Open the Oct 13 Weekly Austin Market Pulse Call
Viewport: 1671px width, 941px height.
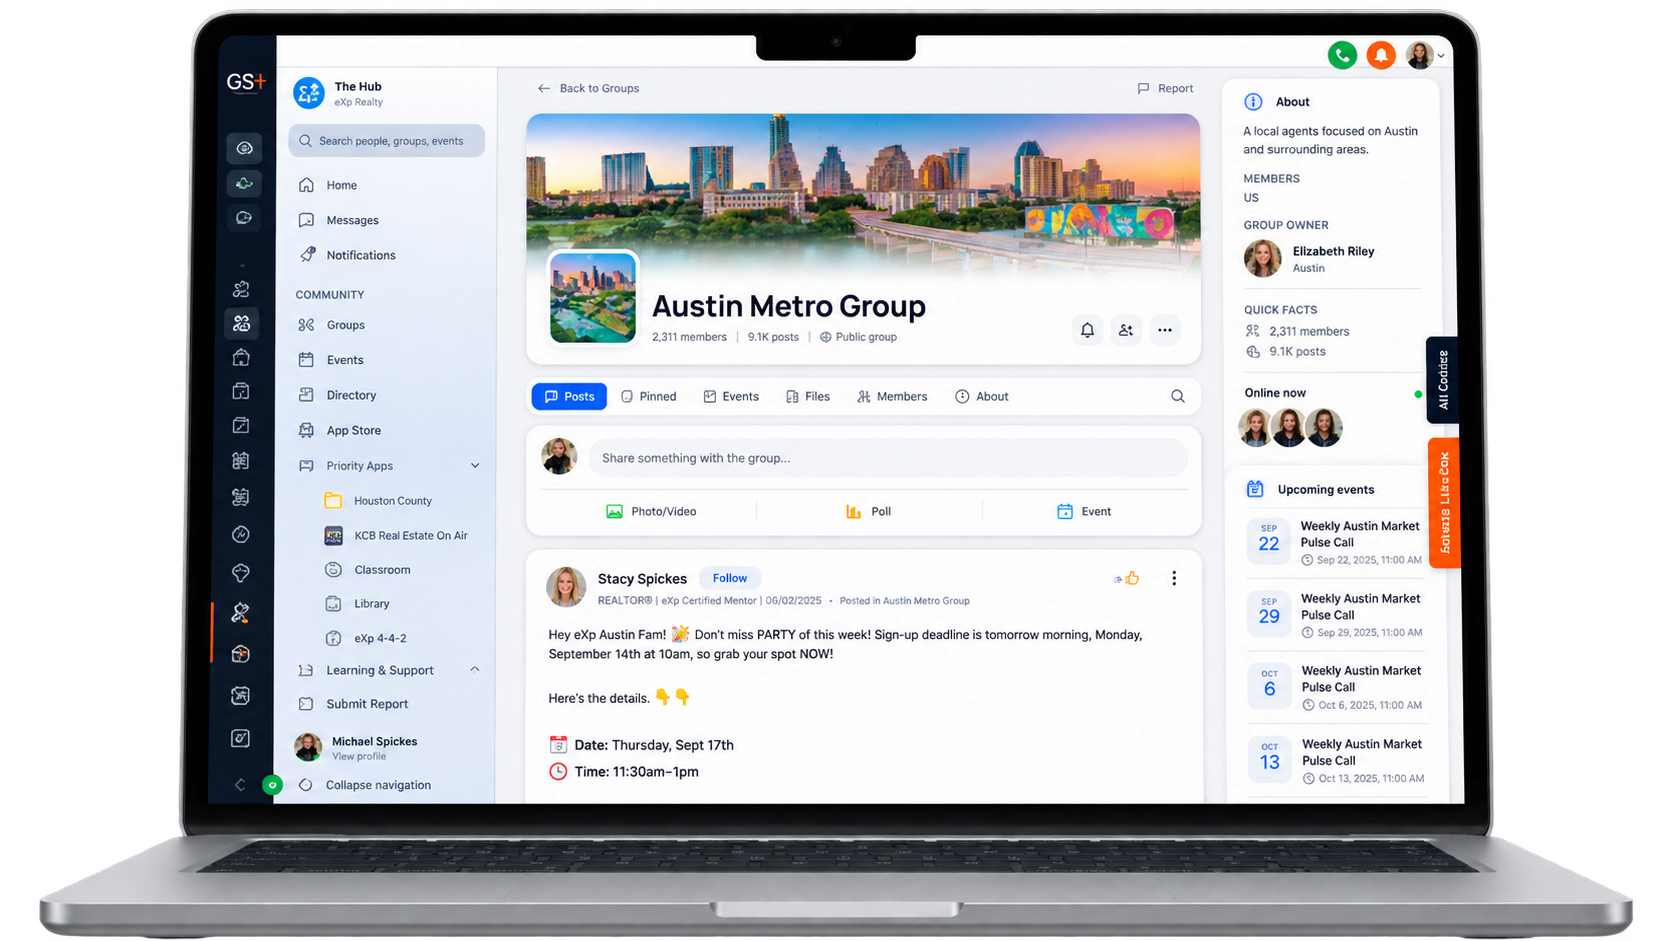tap(1336, 761)
